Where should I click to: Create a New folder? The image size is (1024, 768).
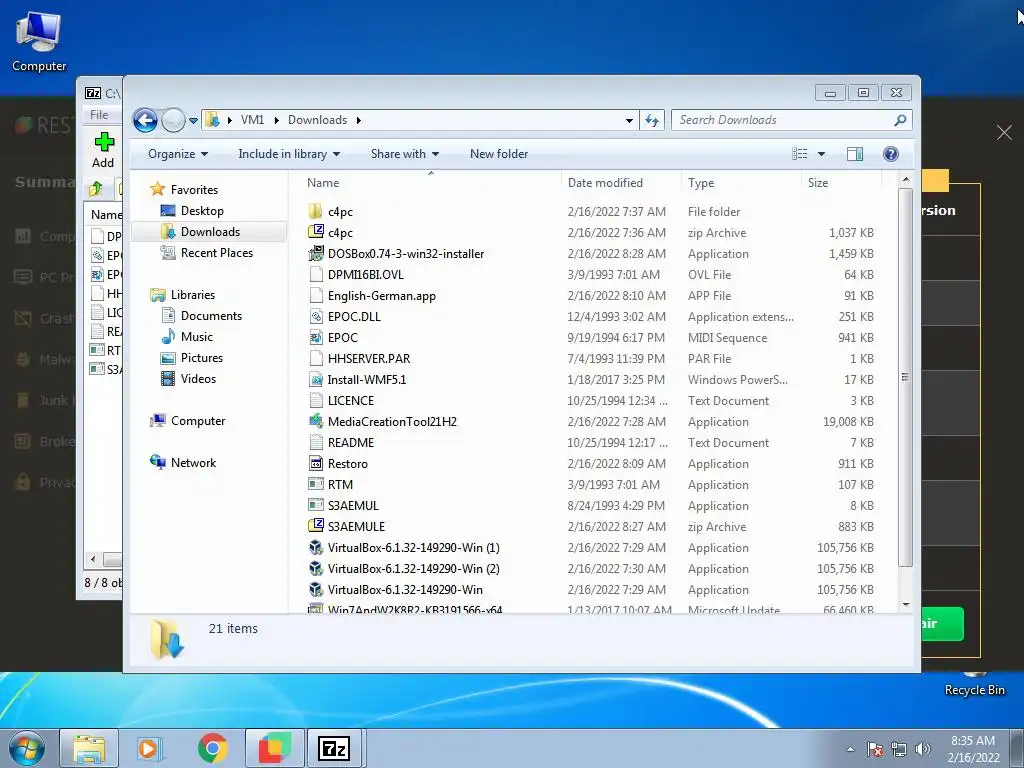click(499, 154)
